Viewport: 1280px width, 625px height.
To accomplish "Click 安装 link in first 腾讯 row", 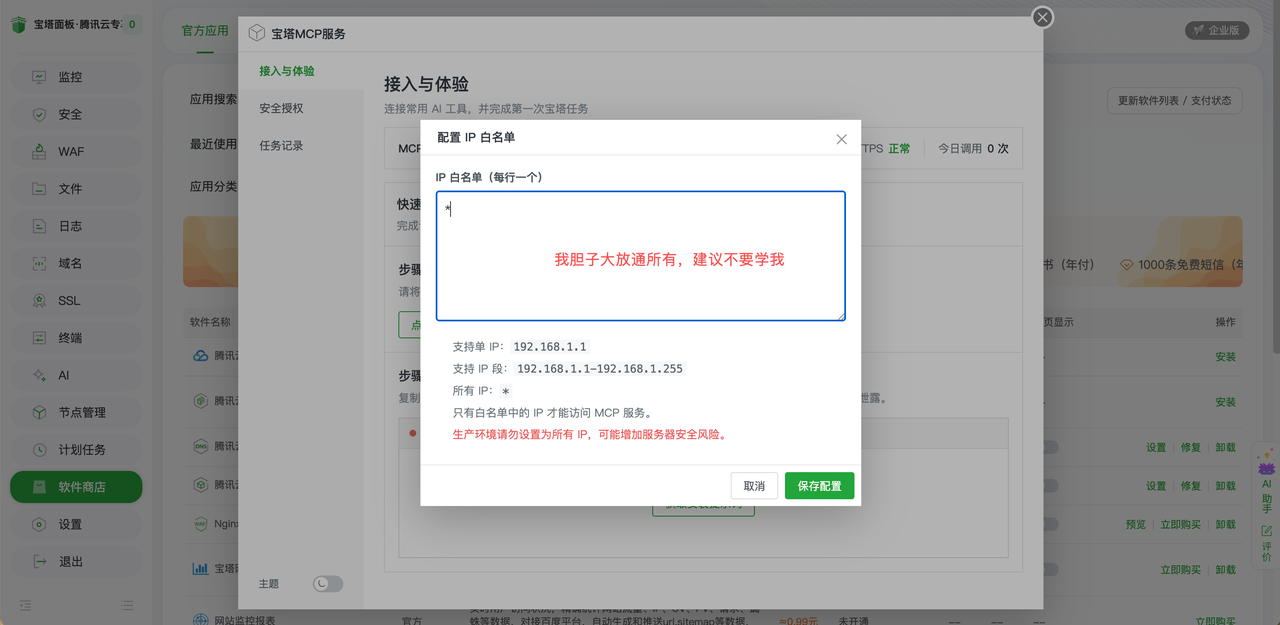I will coord(1225,356).
